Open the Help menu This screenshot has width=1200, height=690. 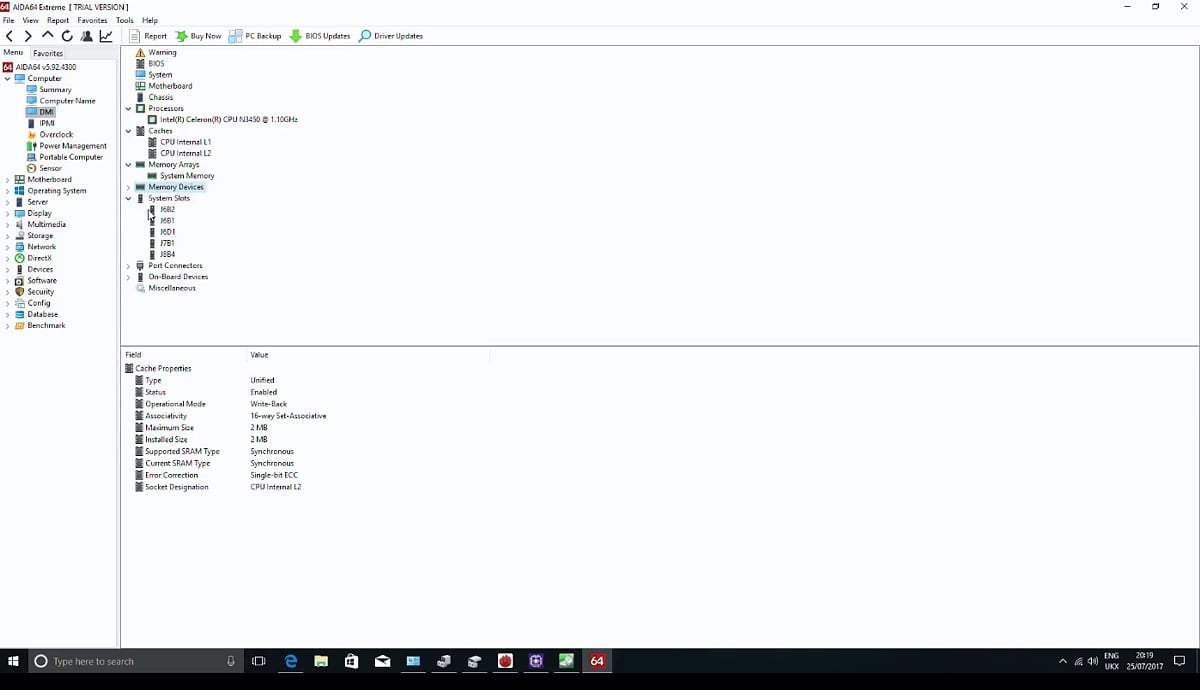pyautogui.click(x=150, y=20)
